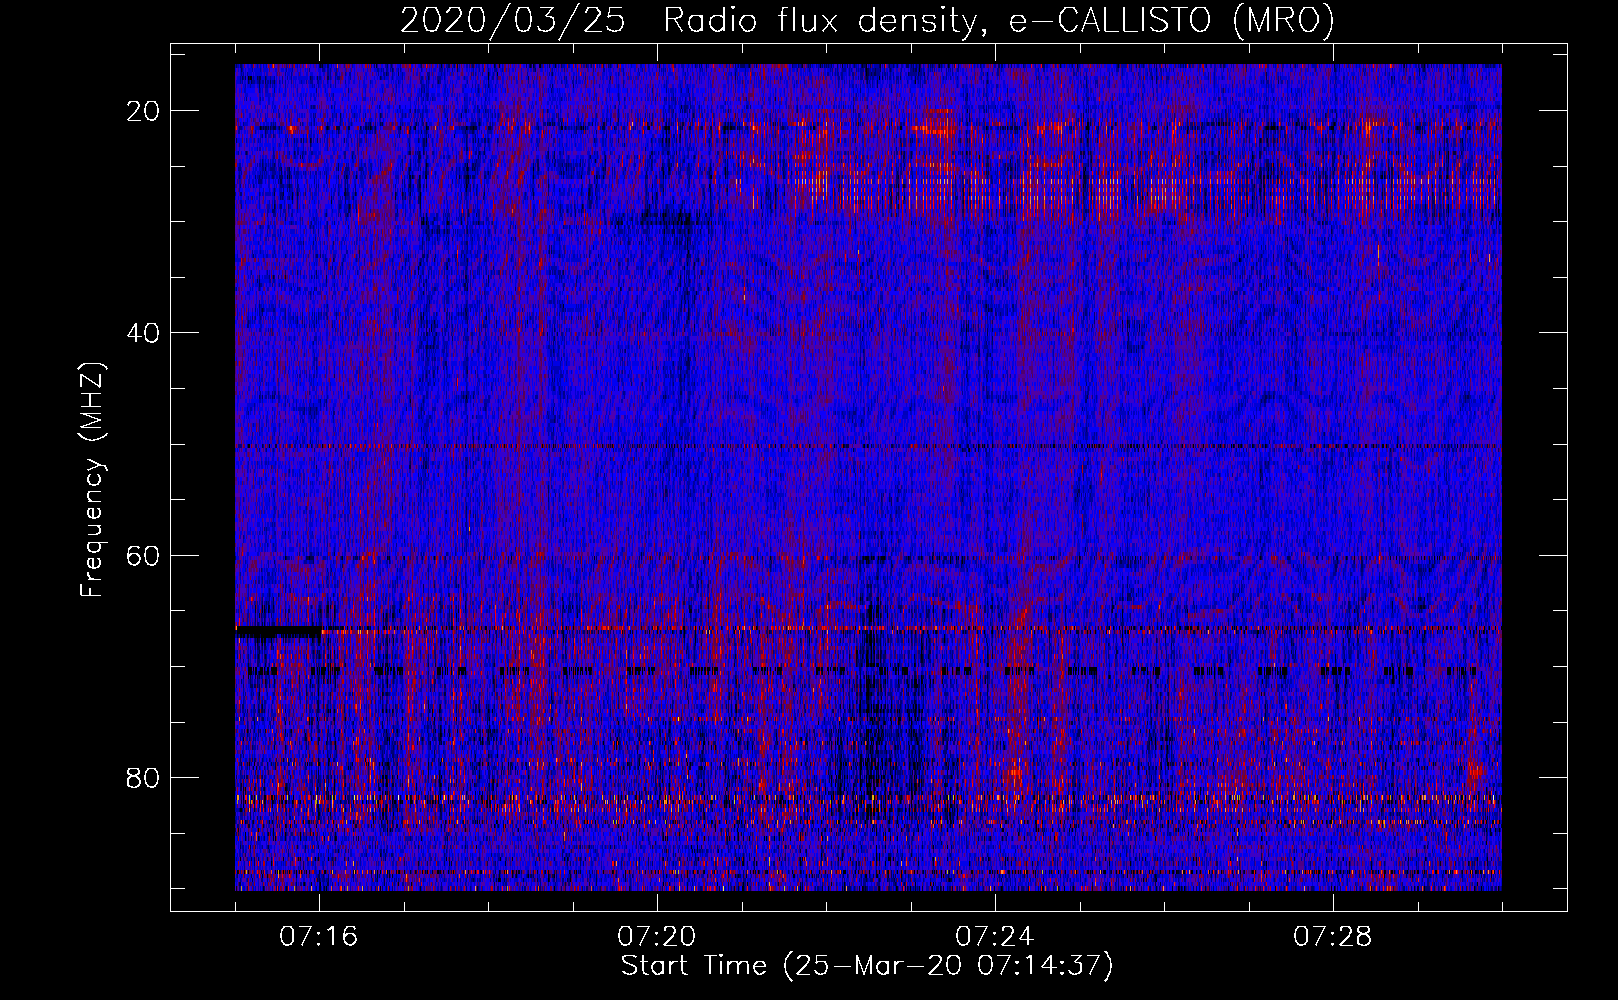Click the solid black bar near 67 MHz
Screen dimensions: 1618x1000
(x=279, y=631)
